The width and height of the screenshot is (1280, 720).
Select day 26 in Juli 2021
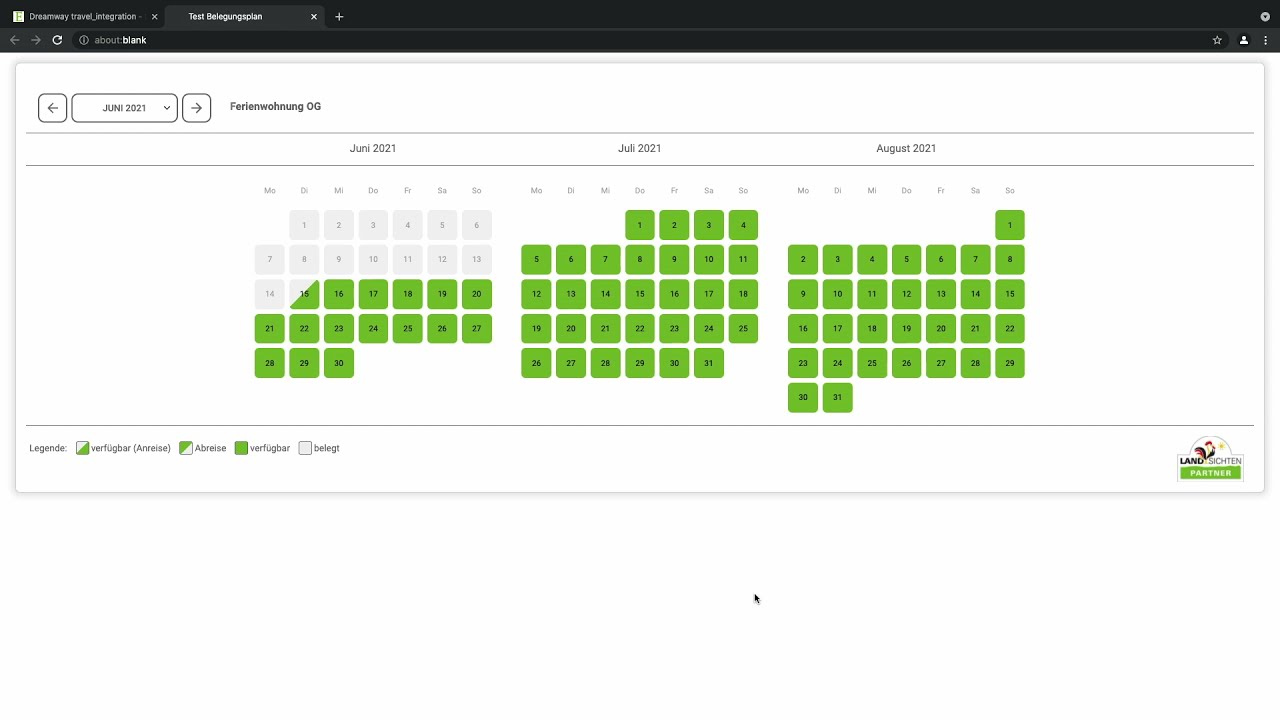pyautogui.click(x=536, y=363)
